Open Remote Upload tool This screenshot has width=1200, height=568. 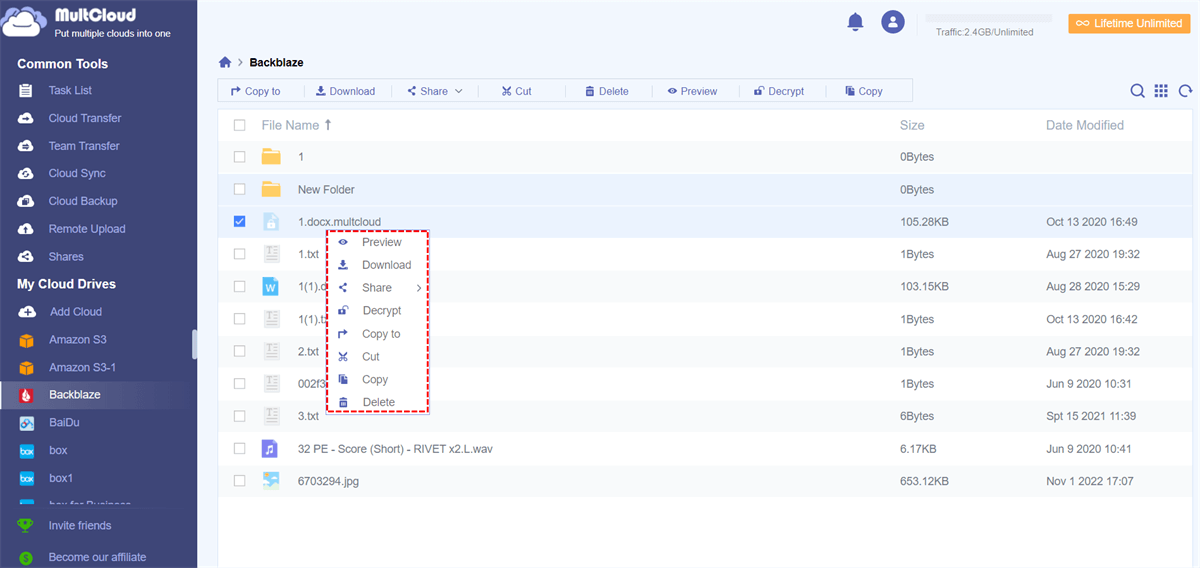(87, 229)
